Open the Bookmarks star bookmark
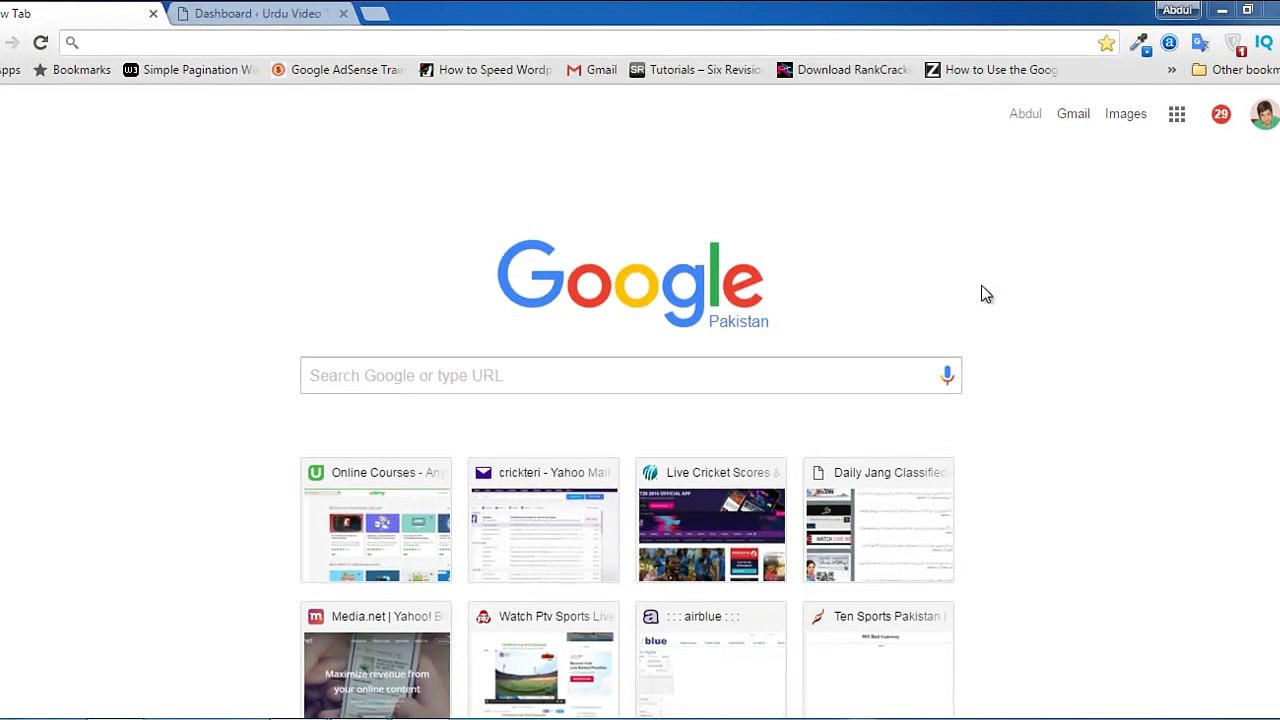 coord(72,70)
